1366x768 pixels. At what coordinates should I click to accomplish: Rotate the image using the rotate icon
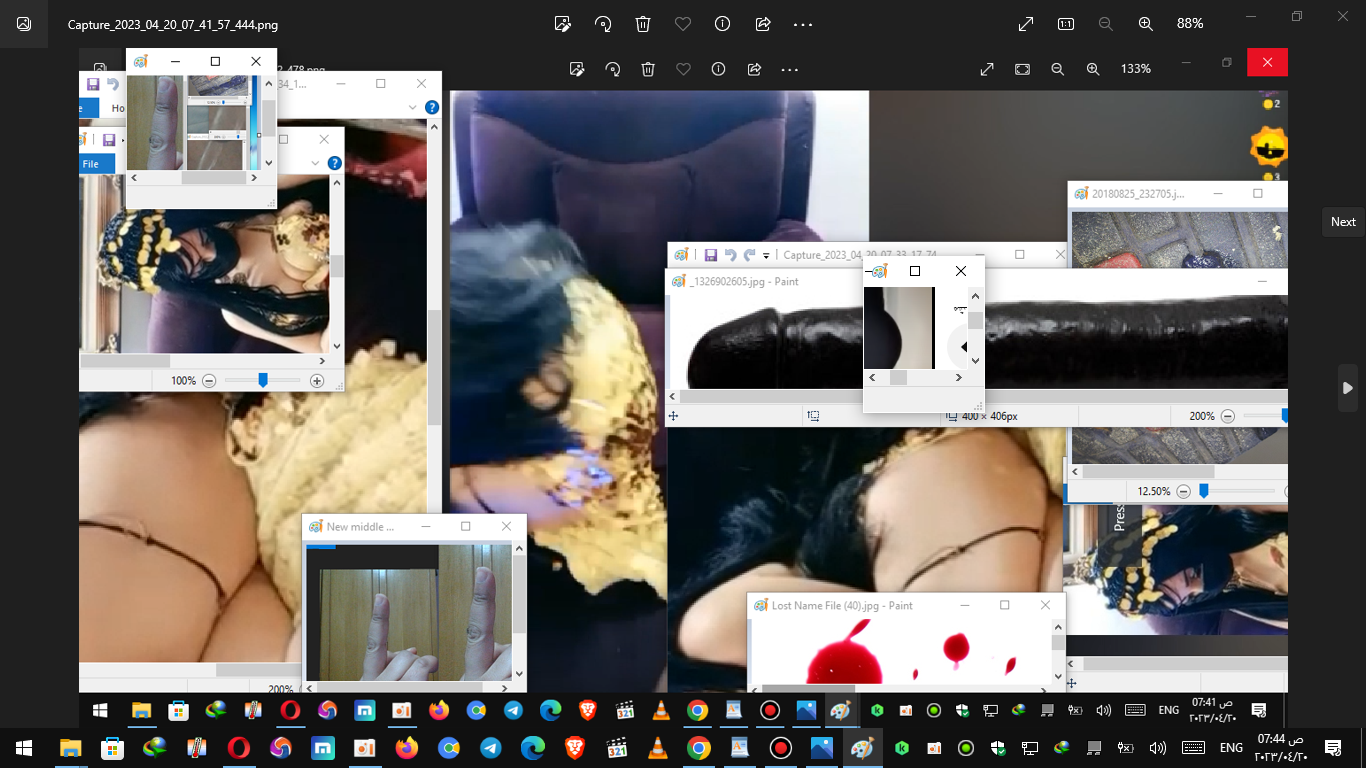click(602, 23)
